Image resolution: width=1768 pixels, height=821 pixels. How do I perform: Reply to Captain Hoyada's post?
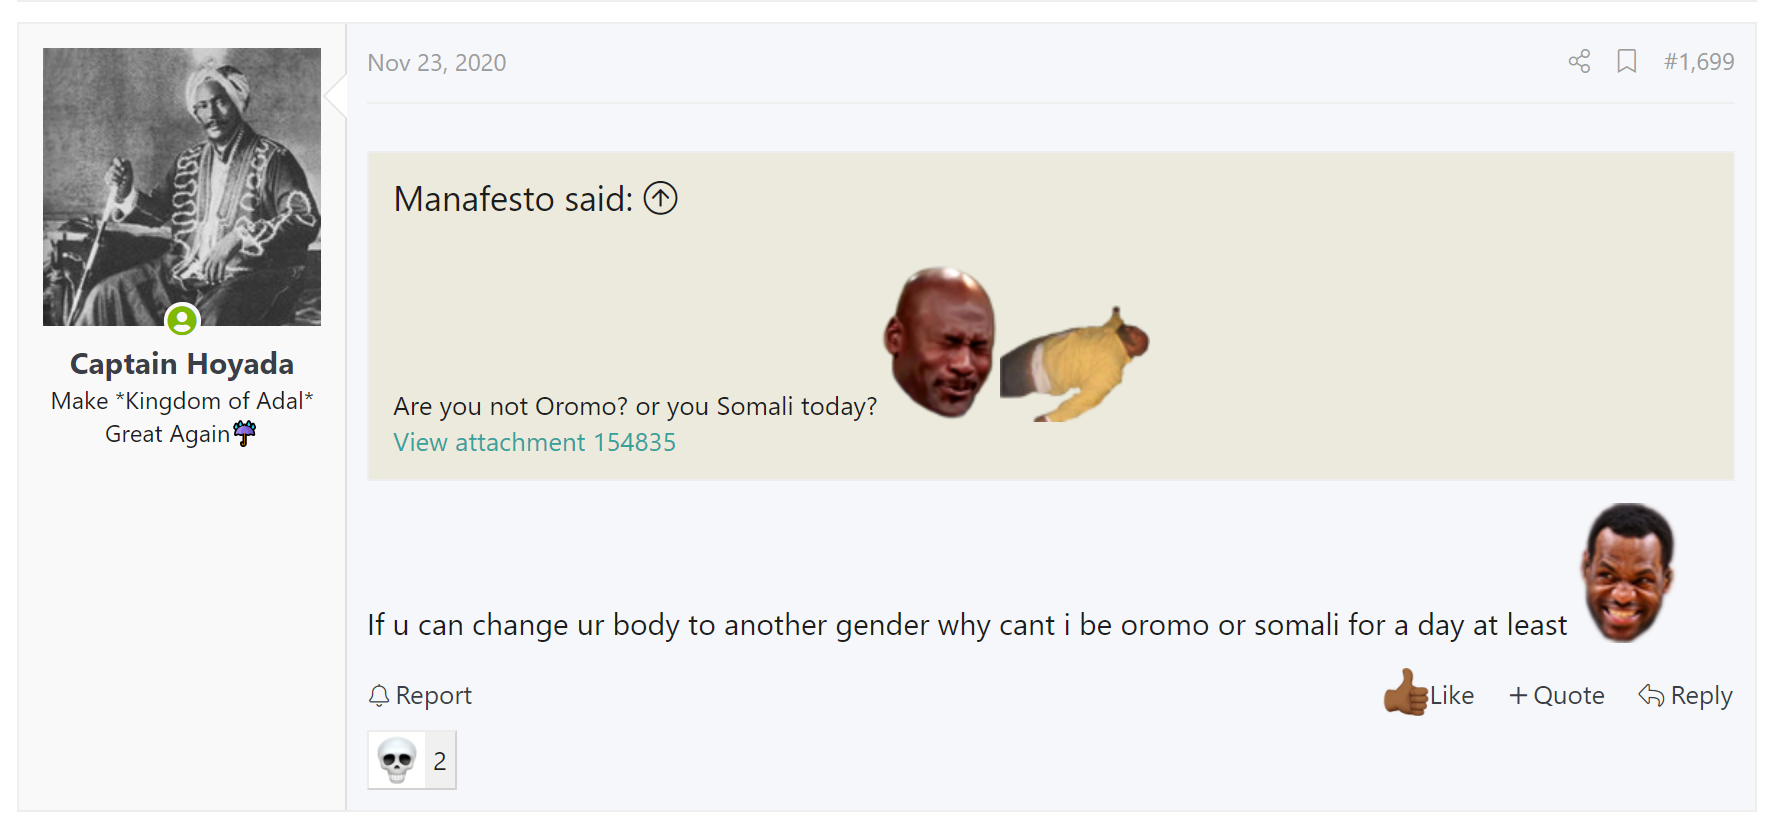click(1685, 695)
